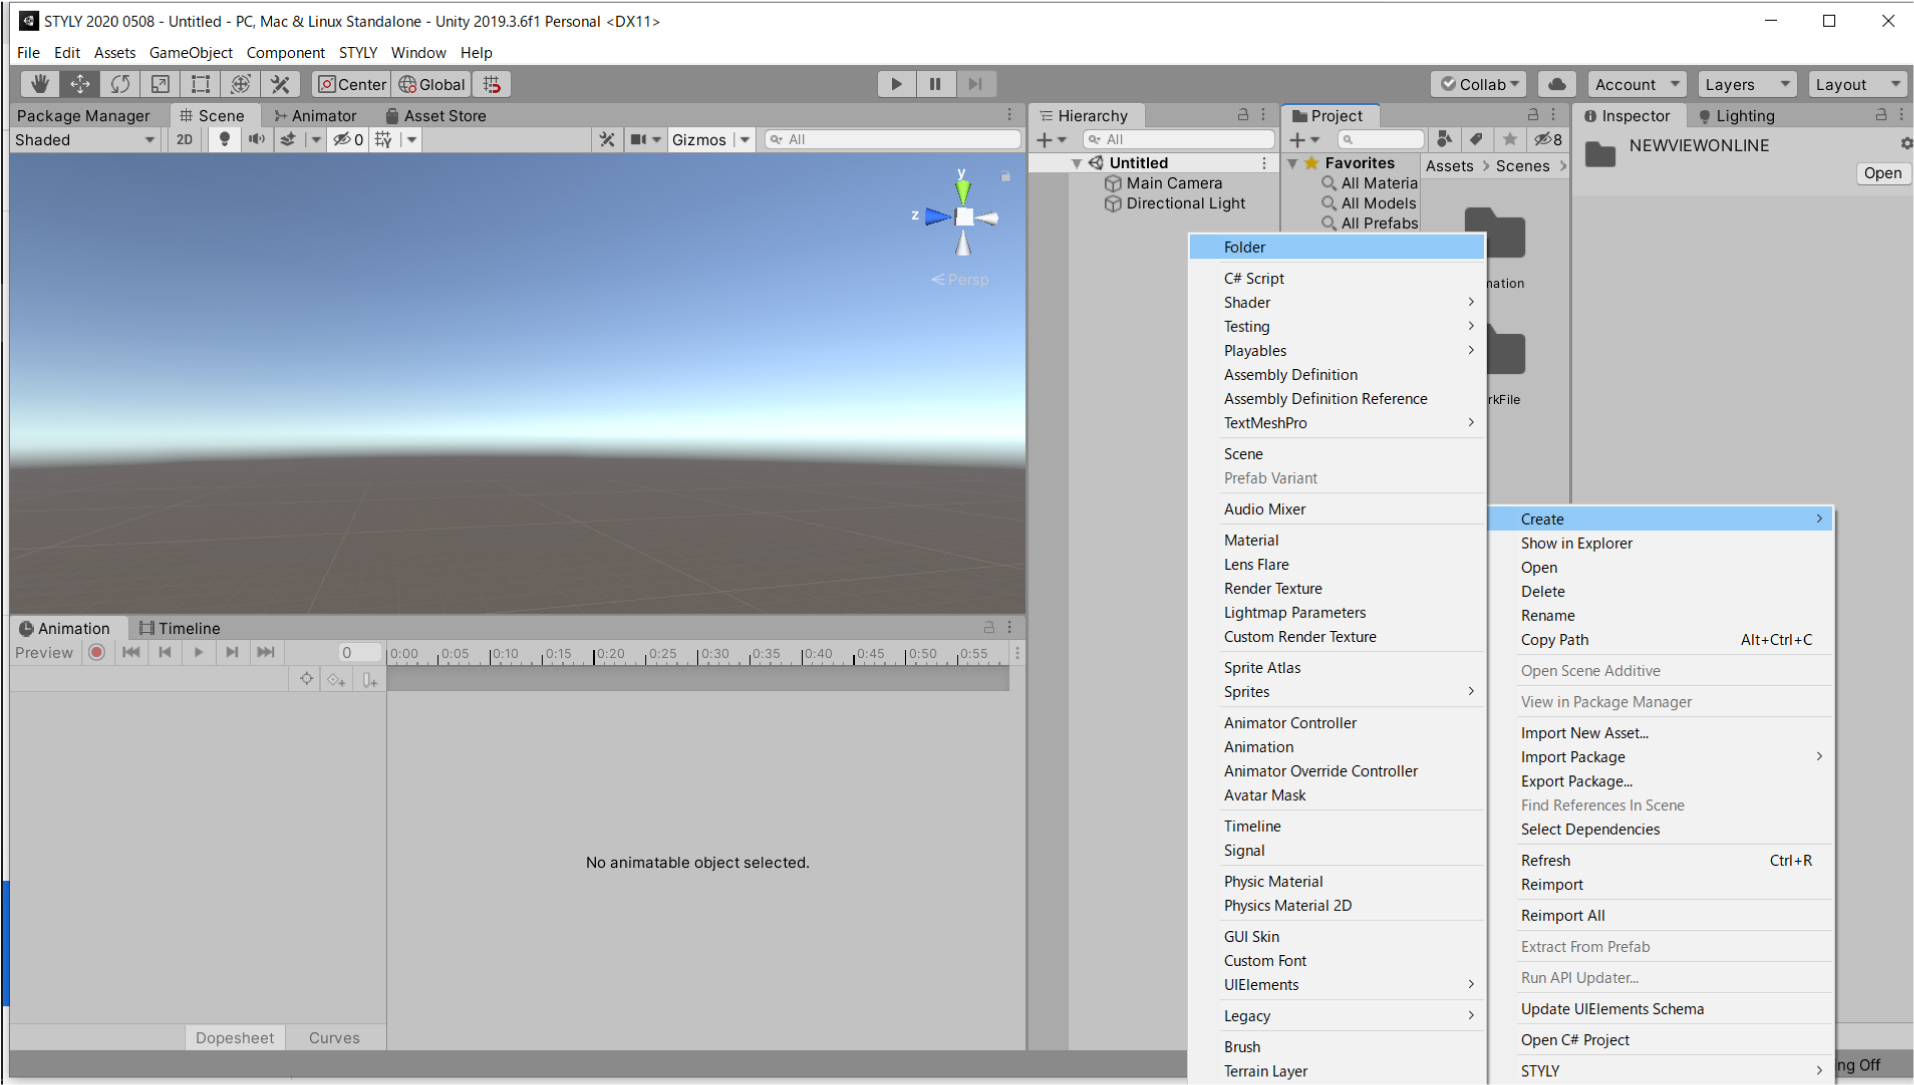
Task: Choose Folder in Create submenu
Action: (1337, 247)
